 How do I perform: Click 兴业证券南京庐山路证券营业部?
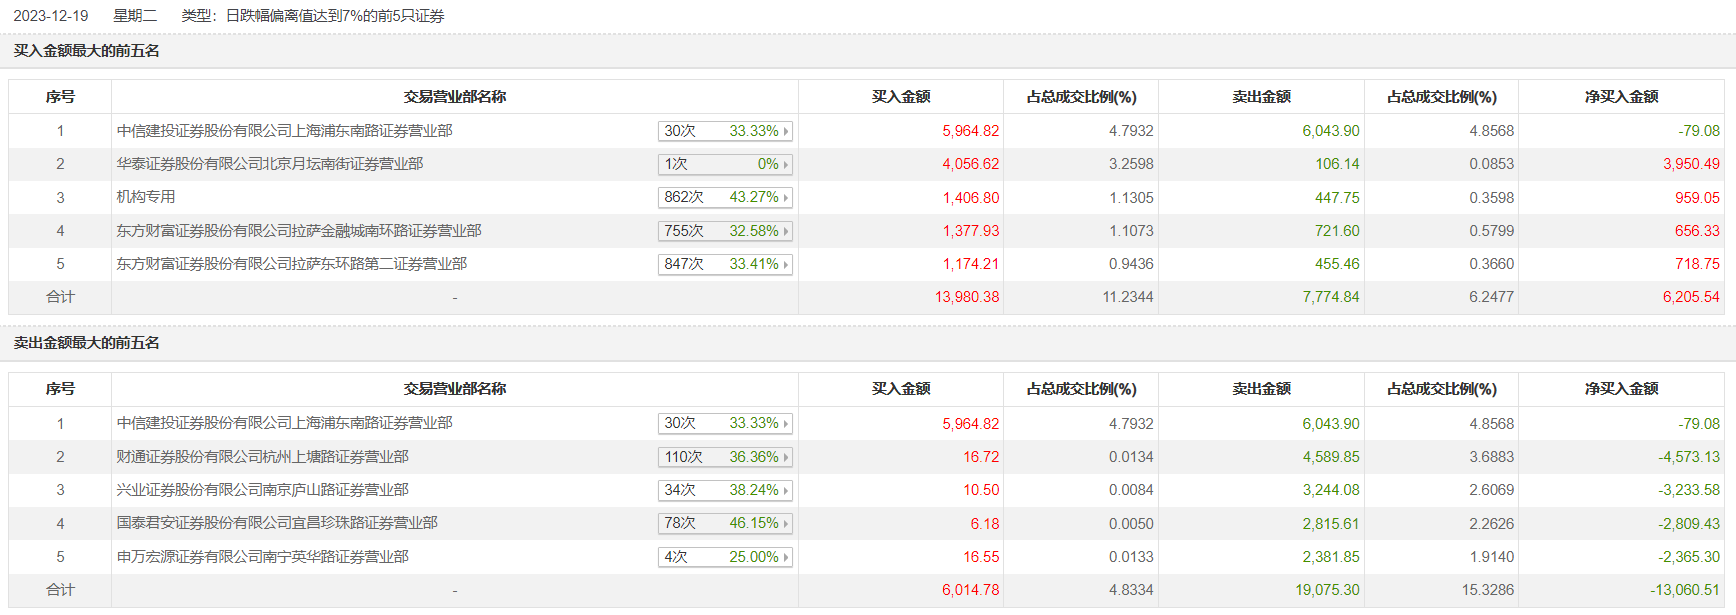pyautogui.click(x=263, y=490)
